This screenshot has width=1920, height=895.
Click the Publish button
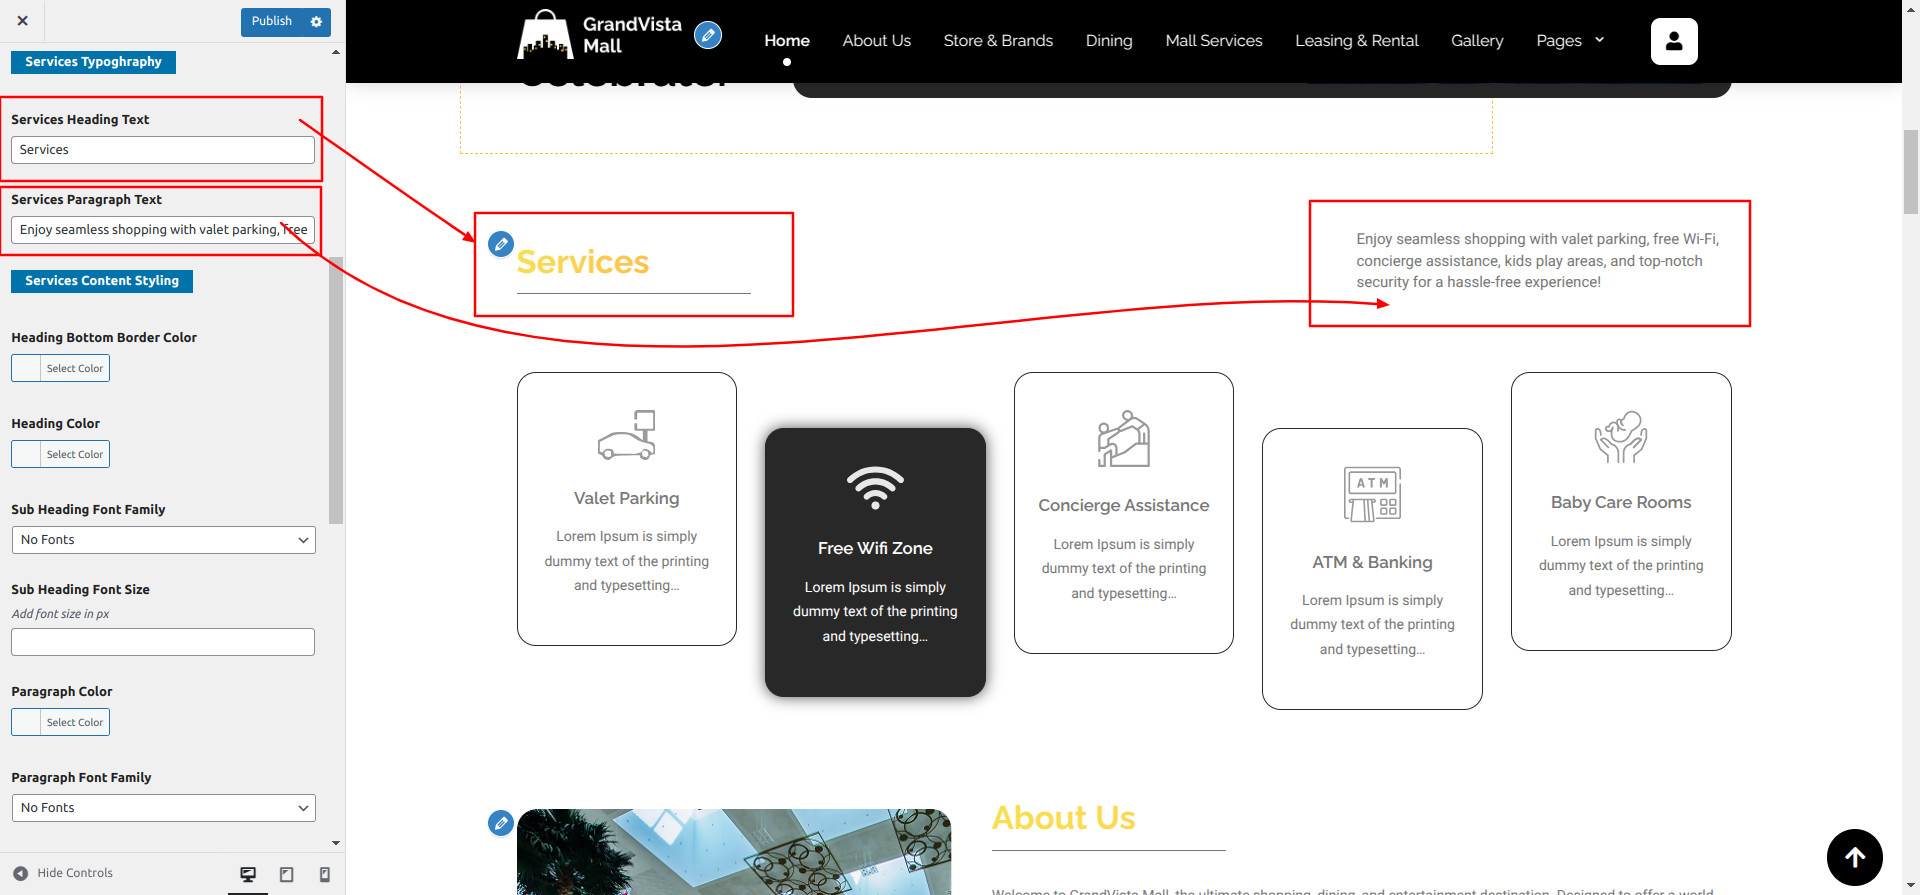(271, 22)
